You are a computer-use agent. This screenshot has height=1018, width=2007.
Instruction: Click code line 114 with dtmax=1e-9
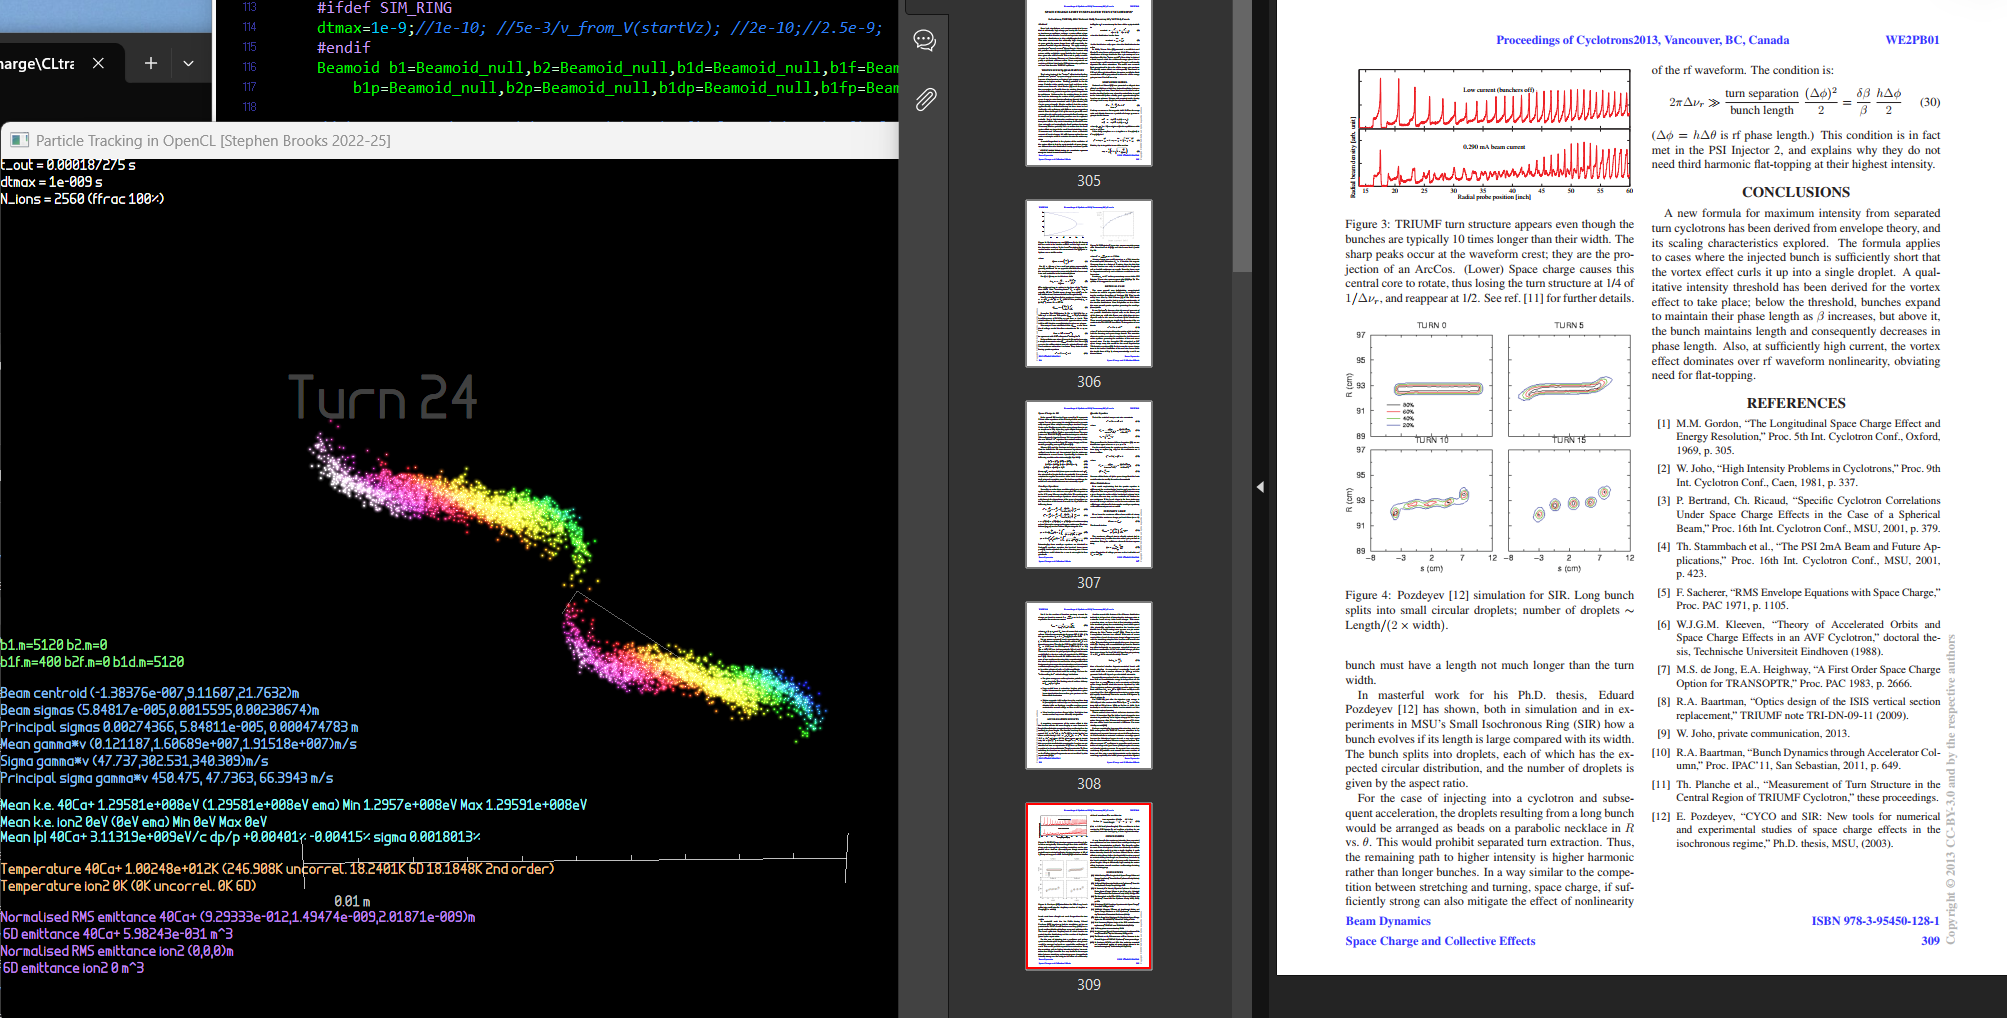600,28
